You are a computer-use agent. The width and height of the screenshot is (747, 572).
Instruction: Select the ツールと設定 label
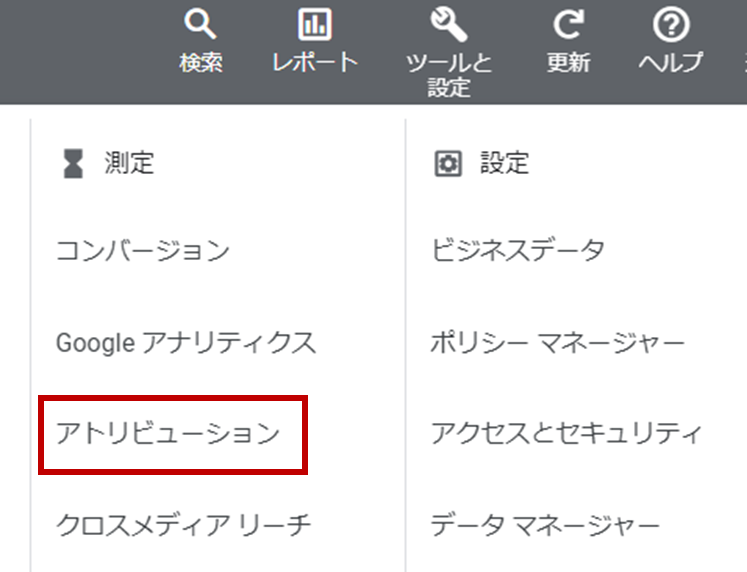coord(449,75)
